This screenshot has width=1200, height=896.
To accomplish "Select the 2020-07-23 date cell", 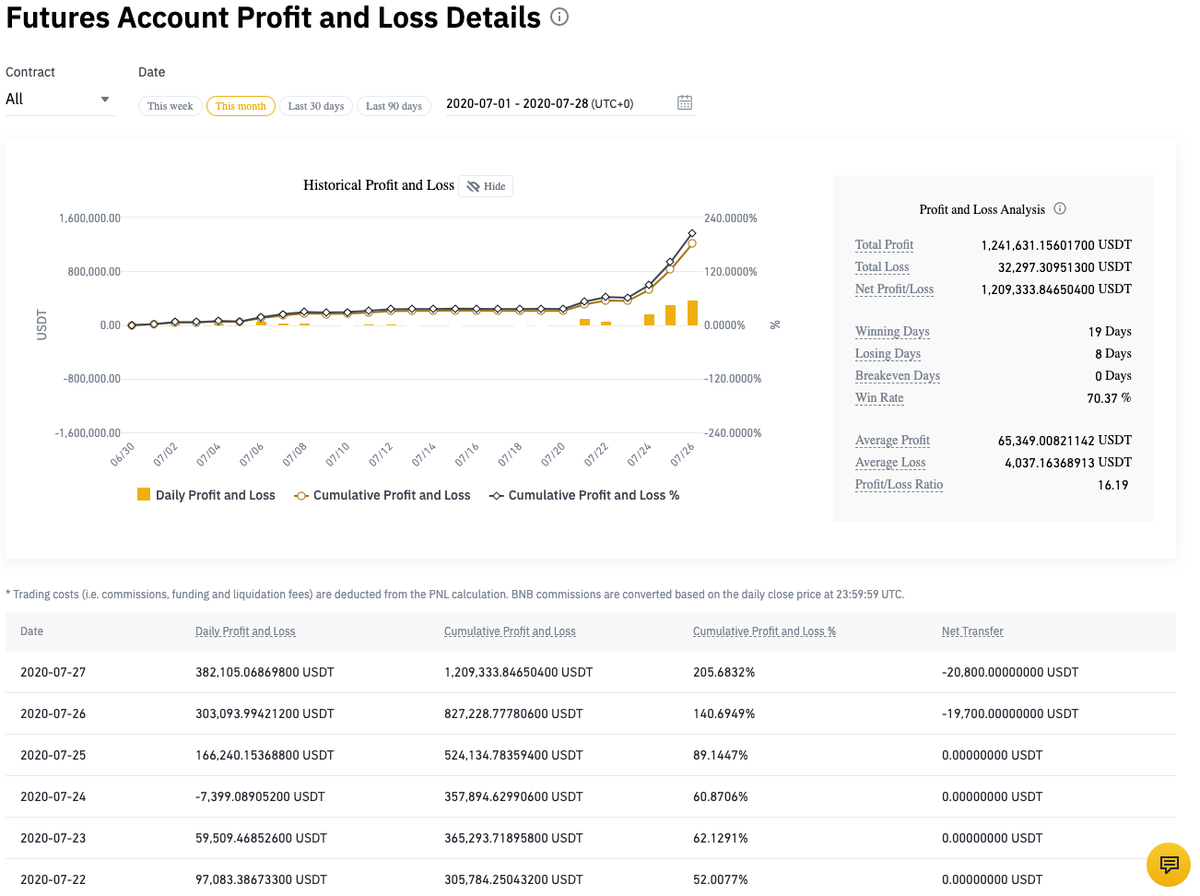I will click(x=53, y=838).
